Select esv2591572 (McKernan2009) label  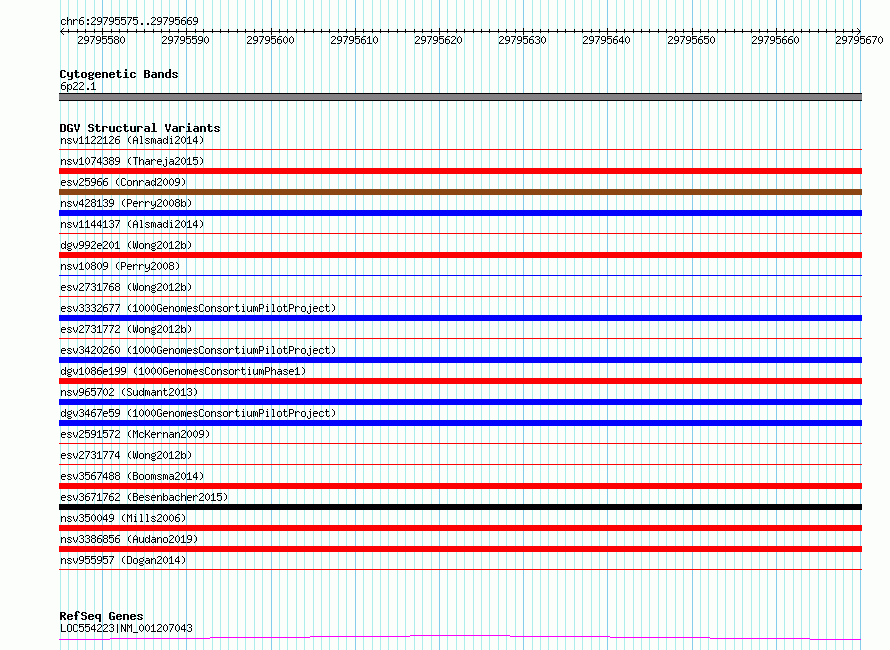click(135, 434)
